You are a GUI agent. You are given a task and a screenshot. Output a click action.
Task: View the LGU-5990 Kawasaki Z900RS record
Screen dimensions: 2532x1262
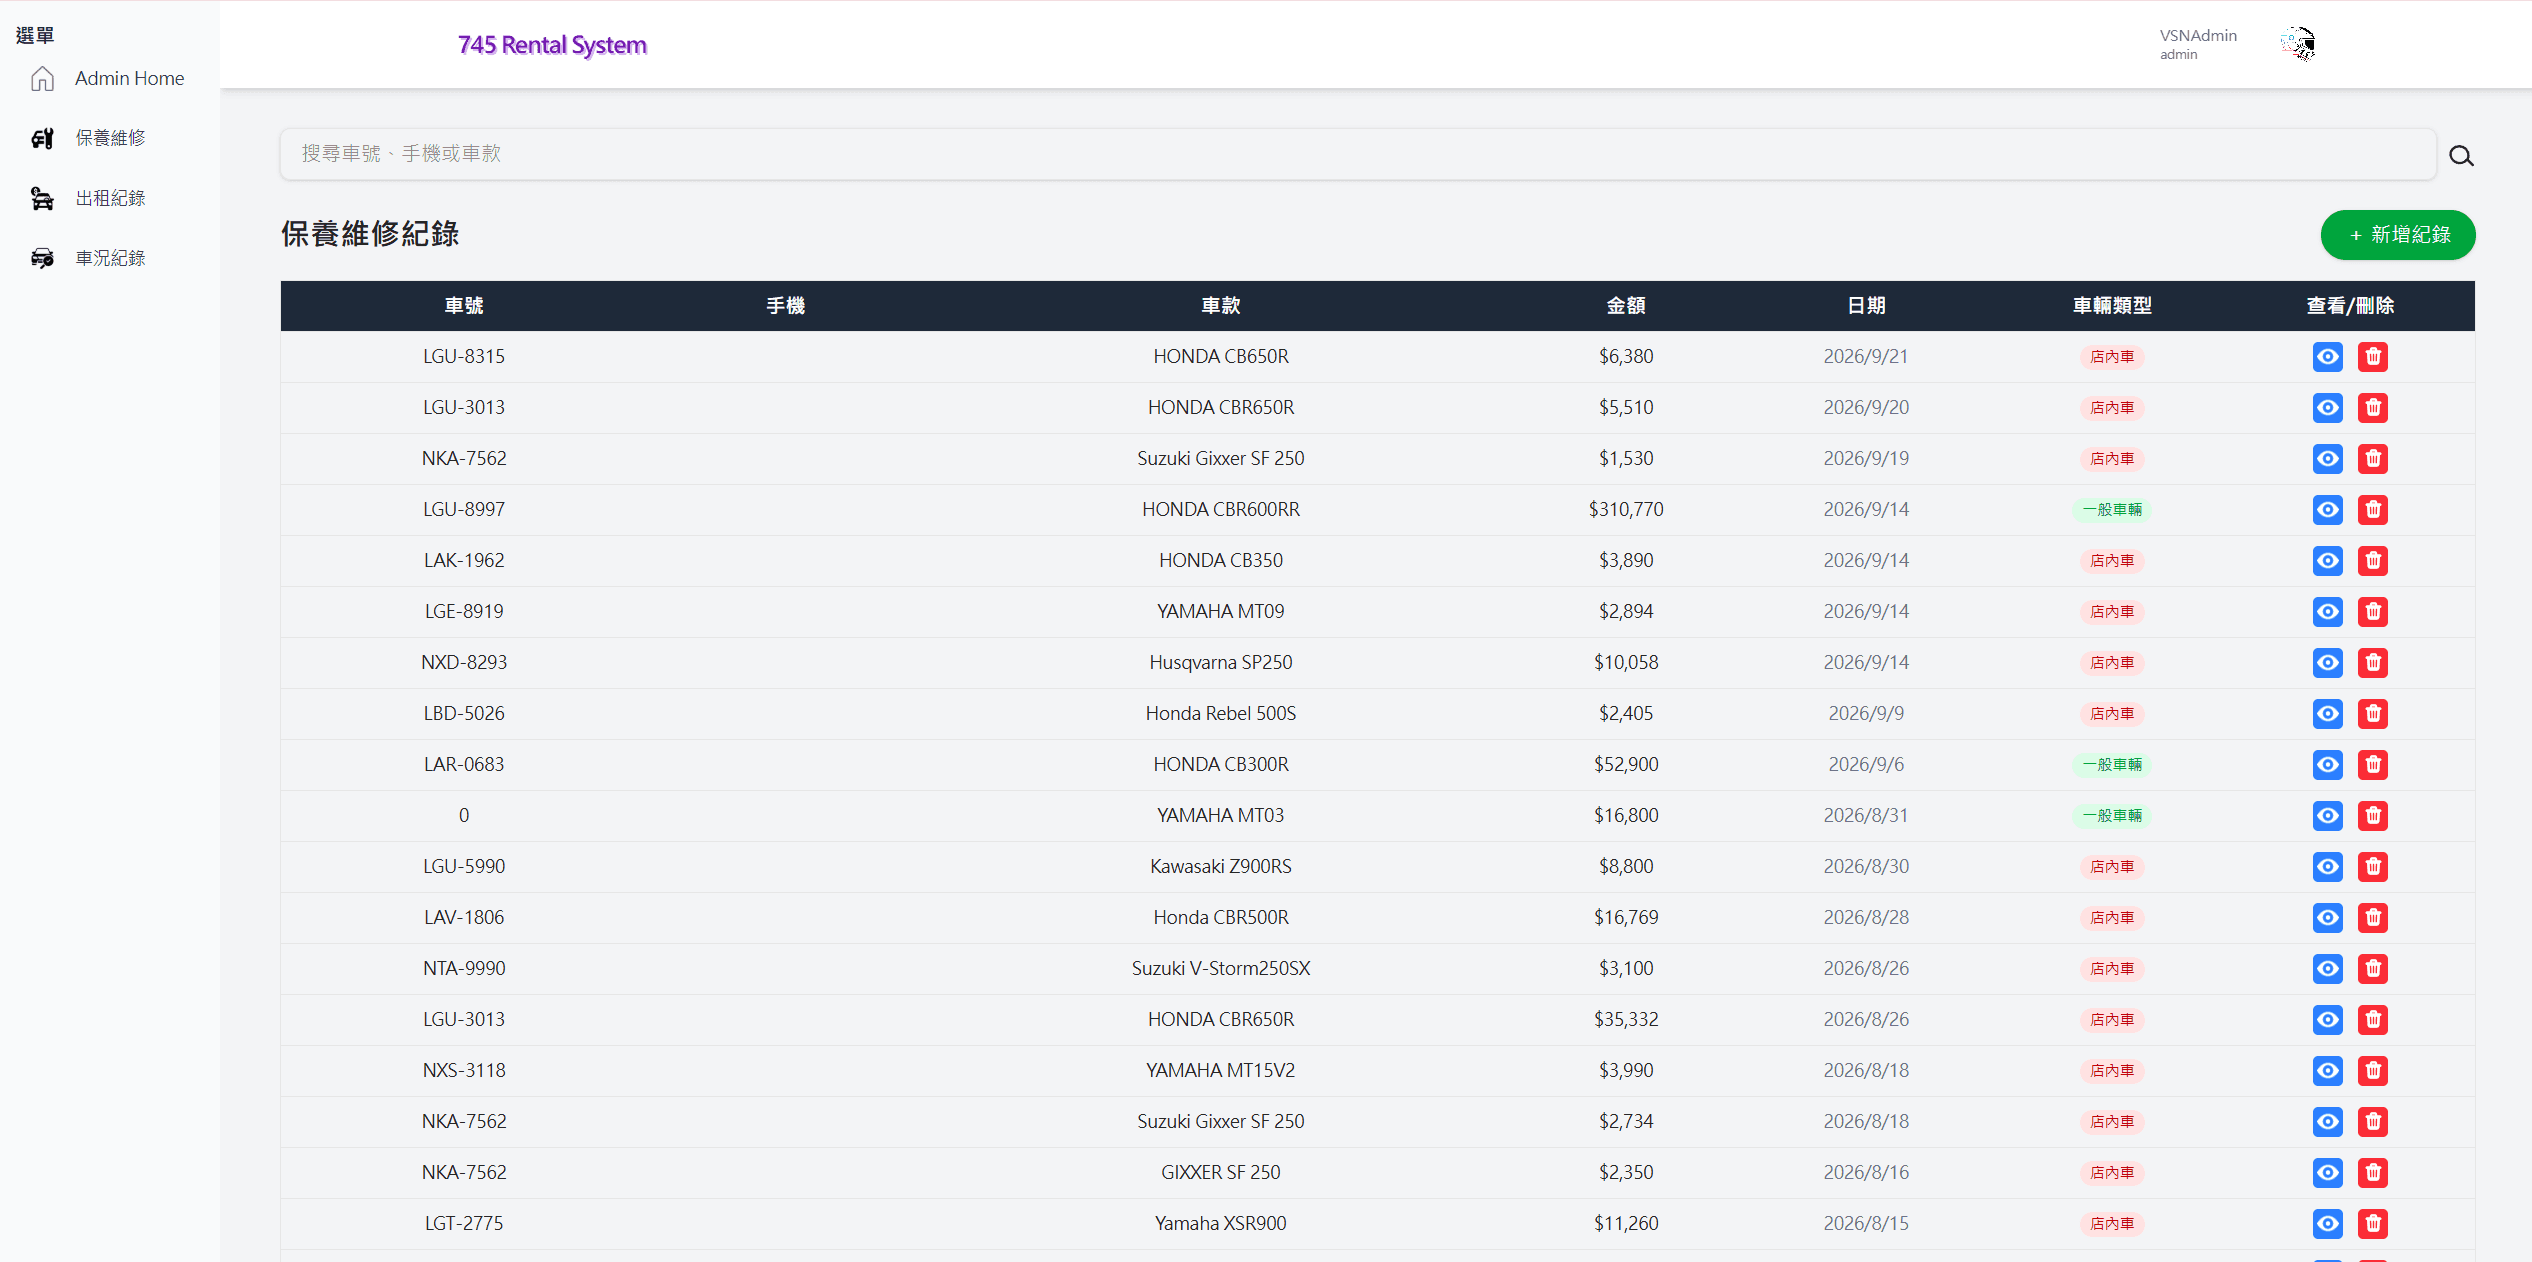pyautogui.click(x=2328, y=867)
